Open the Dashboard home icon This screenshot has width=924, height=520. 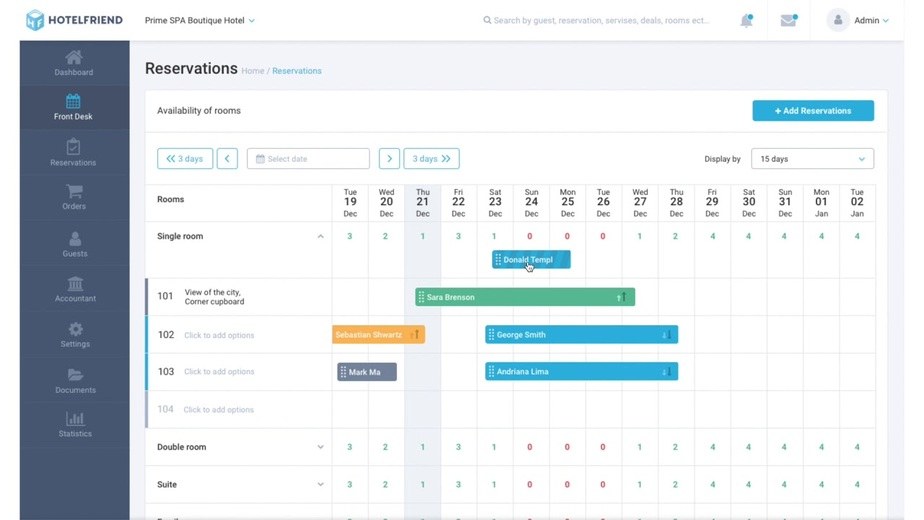coord(74,58)
